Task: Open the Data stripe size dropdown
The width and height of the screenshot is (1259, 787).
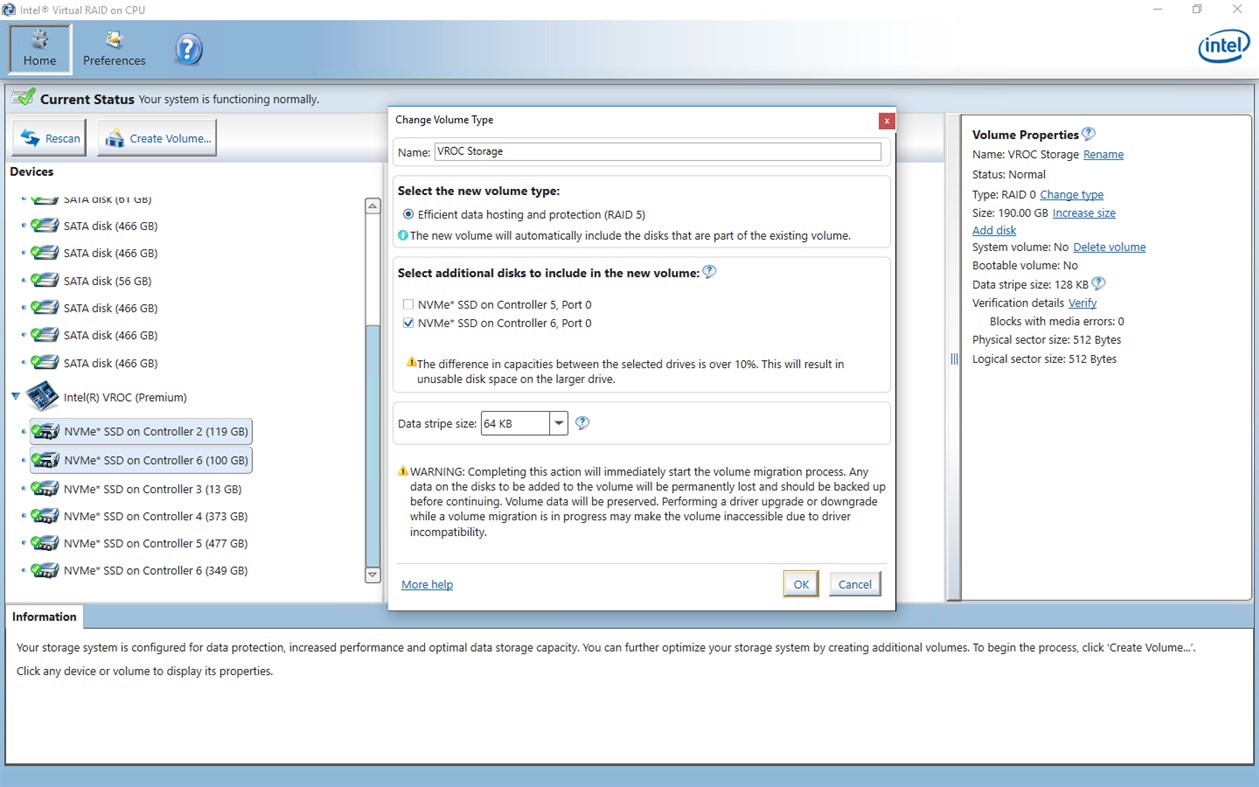Action: tap(558, 422)
